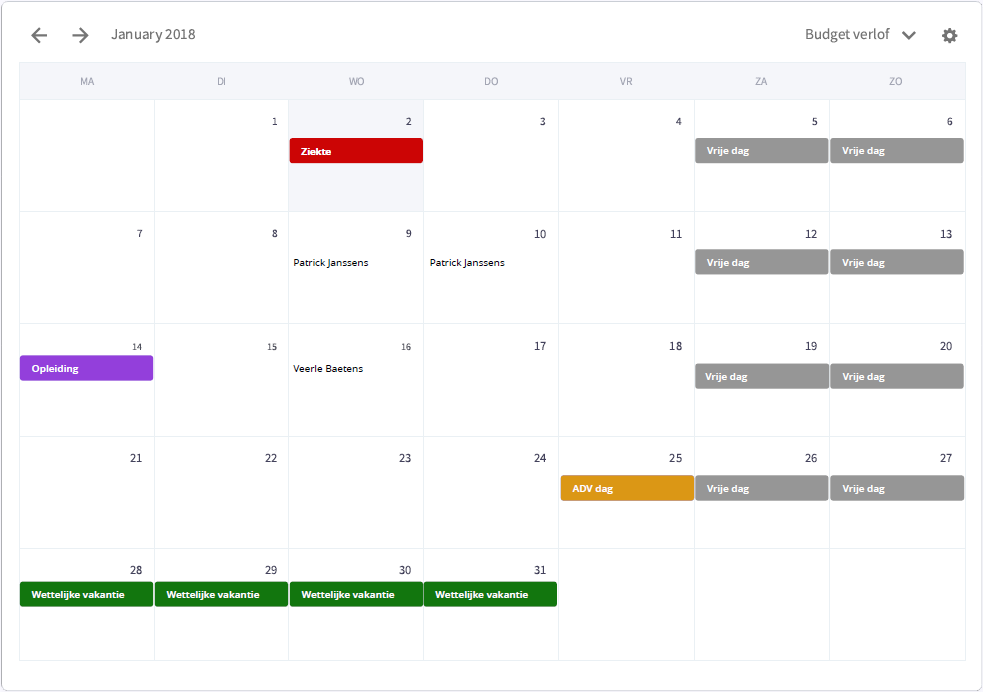Select day 22 in the calendar

[221, 493]
